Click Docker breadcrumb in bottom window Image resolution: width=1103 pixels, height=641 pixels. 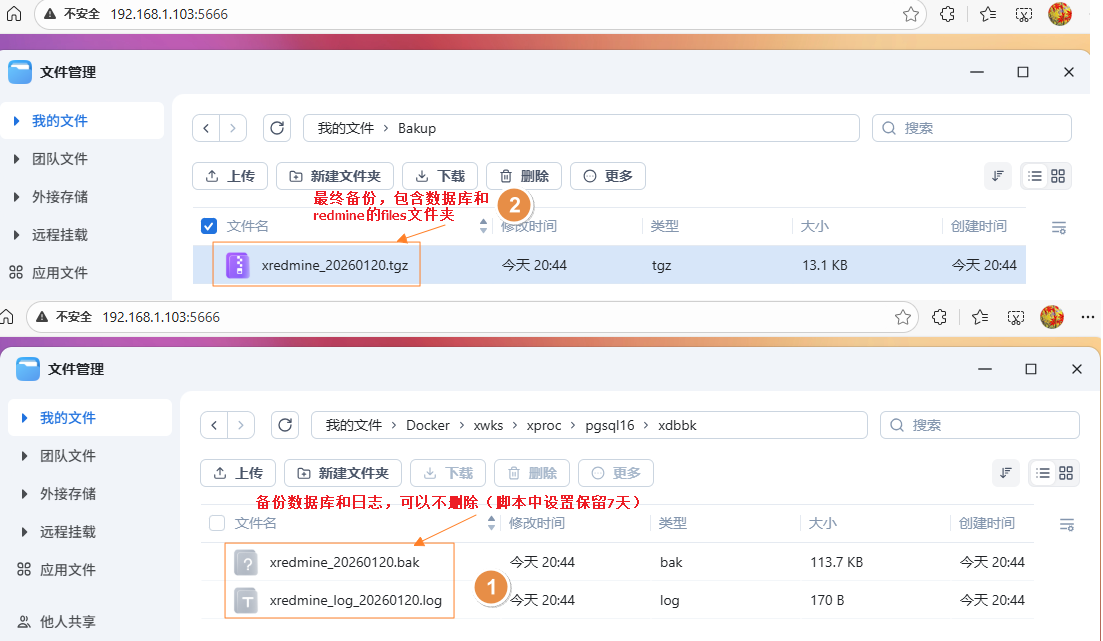tap(428, 425)
